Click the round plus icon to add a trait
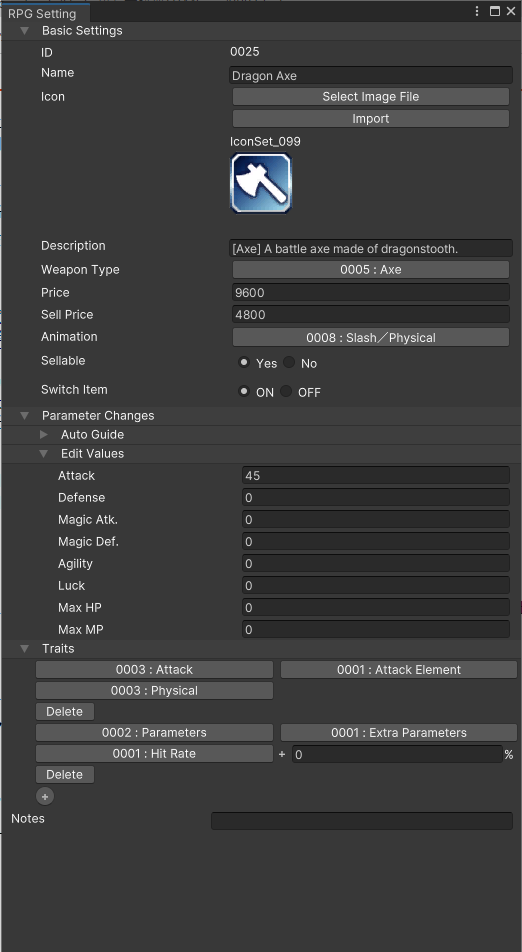This screenshot has height=952, width=522. 45,796
